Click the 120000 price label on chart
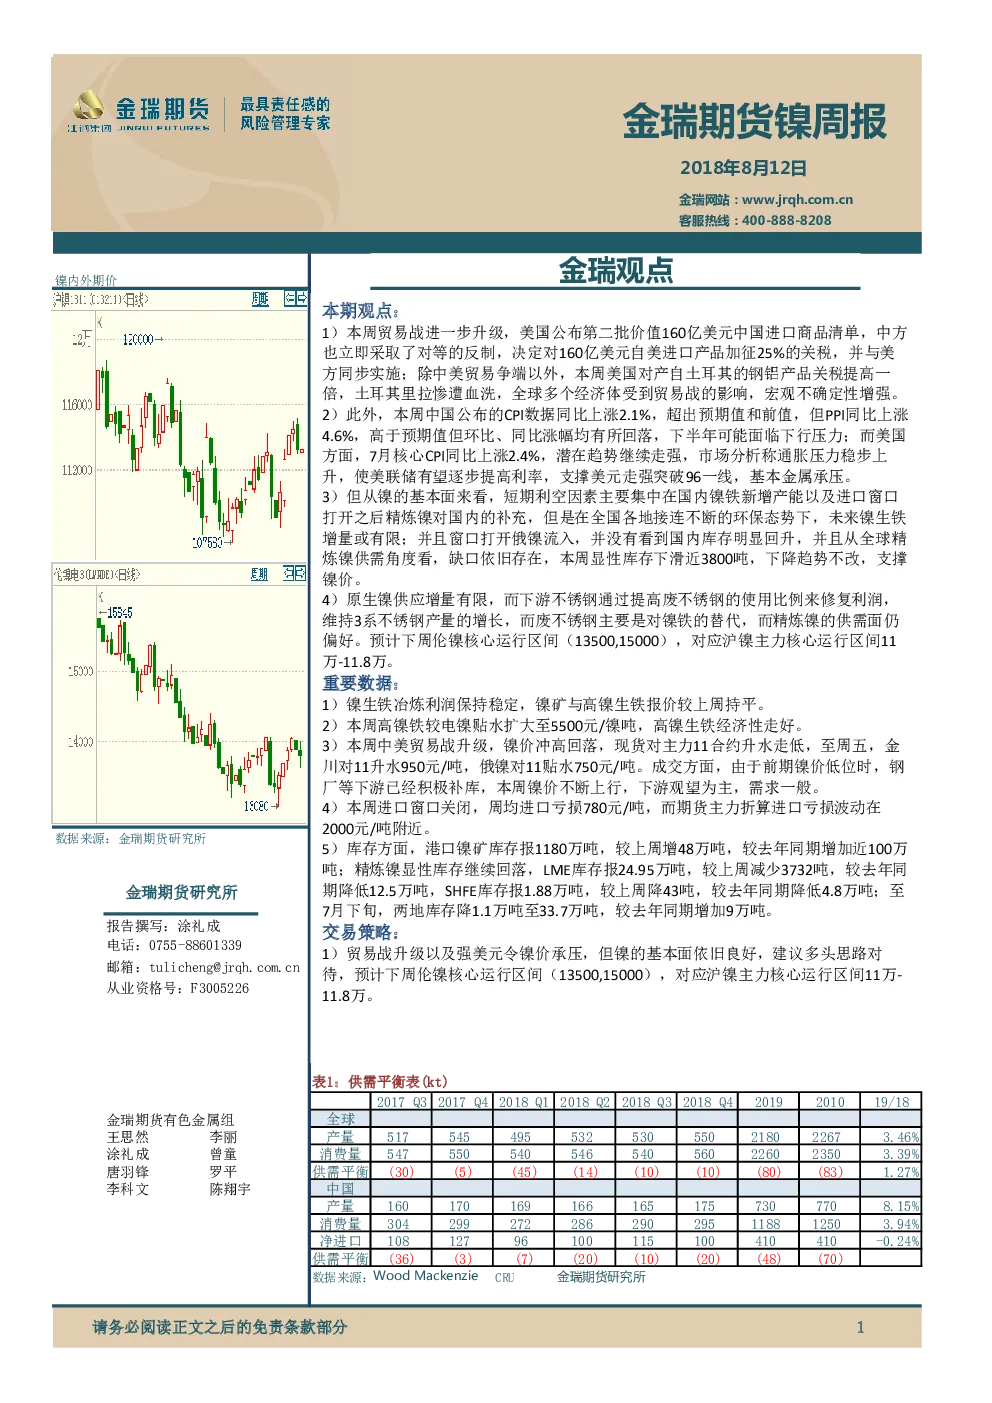 (x=138, y=340)
